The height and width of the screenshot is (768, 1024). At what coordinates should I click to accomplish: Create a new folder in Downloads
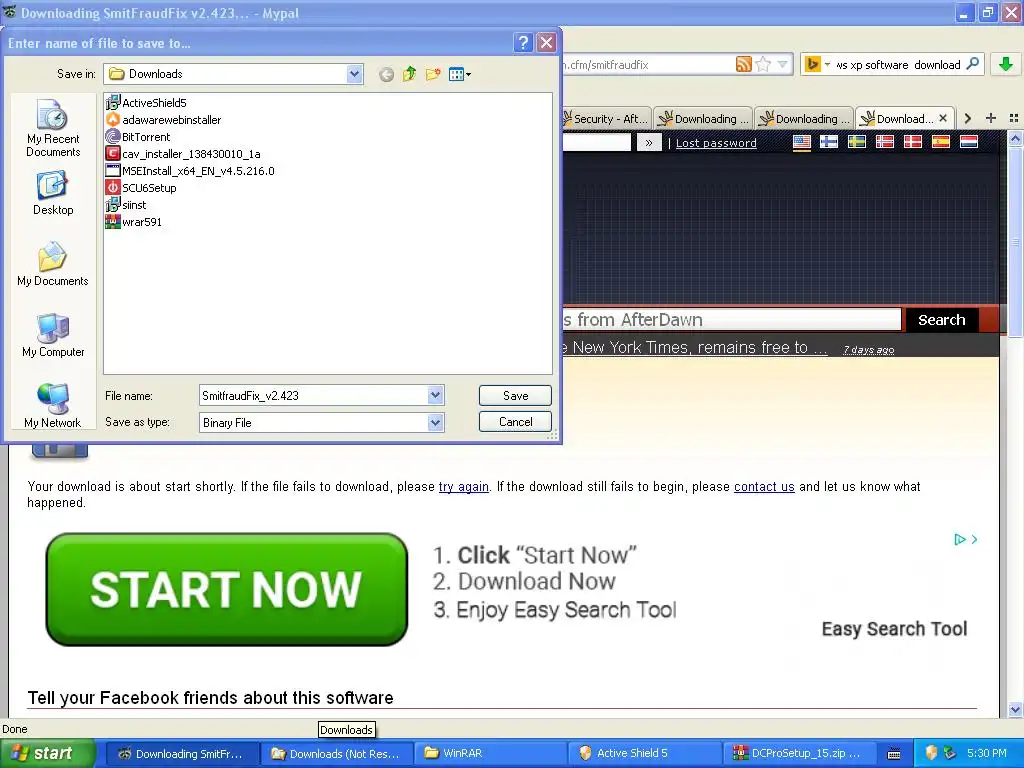[433, 74]
